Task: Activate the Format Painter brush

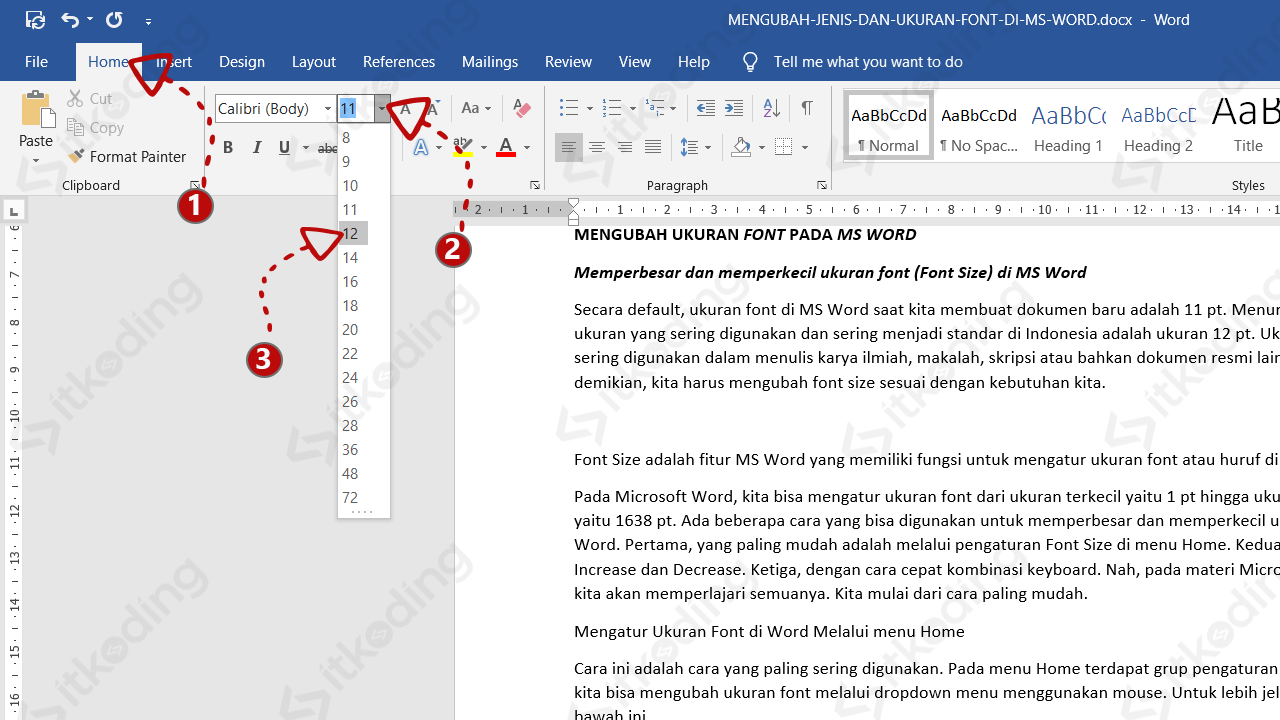Action: tap(127, 156)
